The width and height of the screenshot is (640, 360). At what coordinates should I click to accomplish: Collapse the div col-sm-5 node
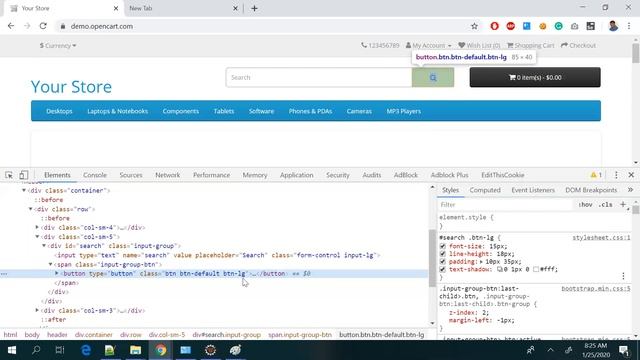click(x=37, y=237)
